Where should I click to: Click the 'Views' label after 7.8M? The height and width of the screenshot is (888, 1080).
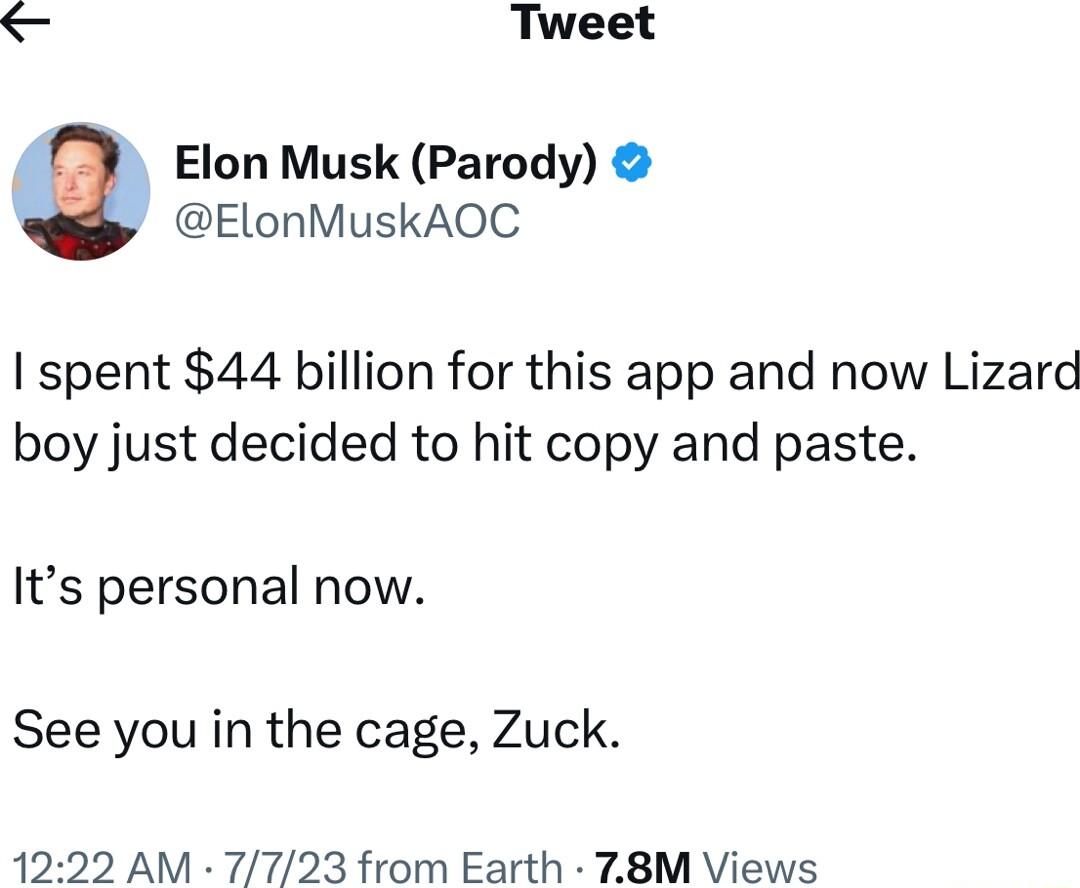pyautogui.click(x=765, y=864)
